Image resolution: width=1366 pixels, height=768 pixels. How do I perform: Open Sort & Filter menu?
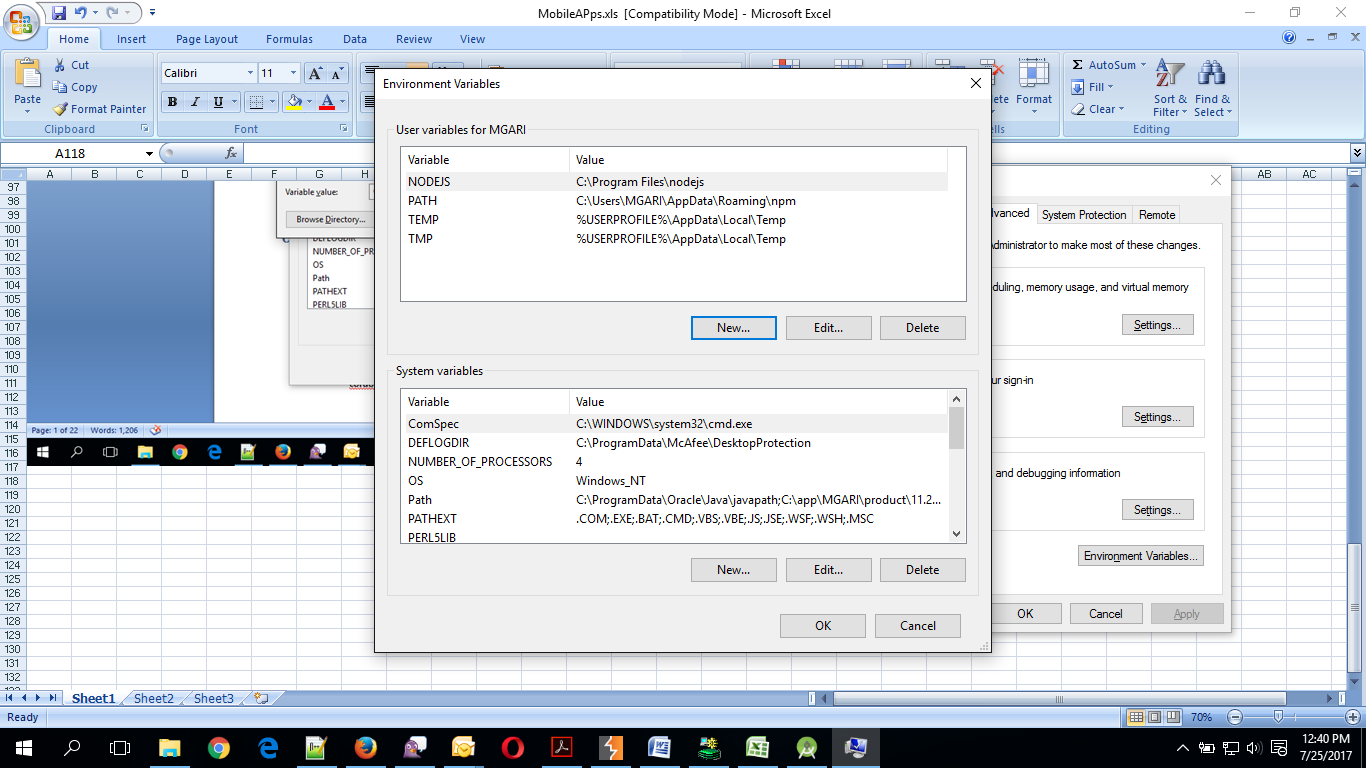pyautogui.click(x=1170, y=88)
